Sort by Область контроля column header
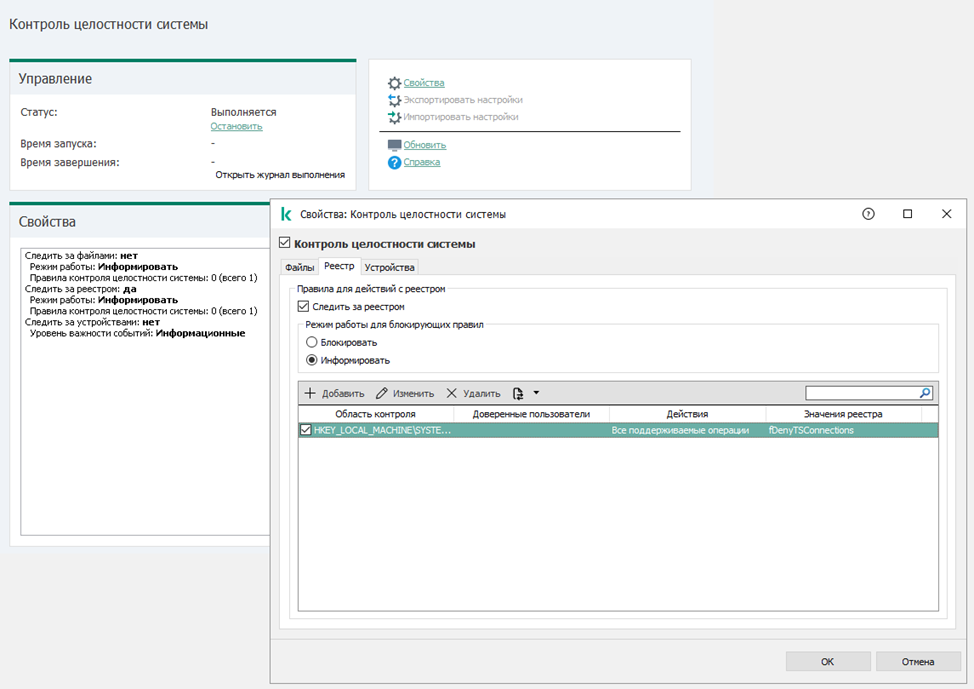974x689 pixels. (375, 413)
